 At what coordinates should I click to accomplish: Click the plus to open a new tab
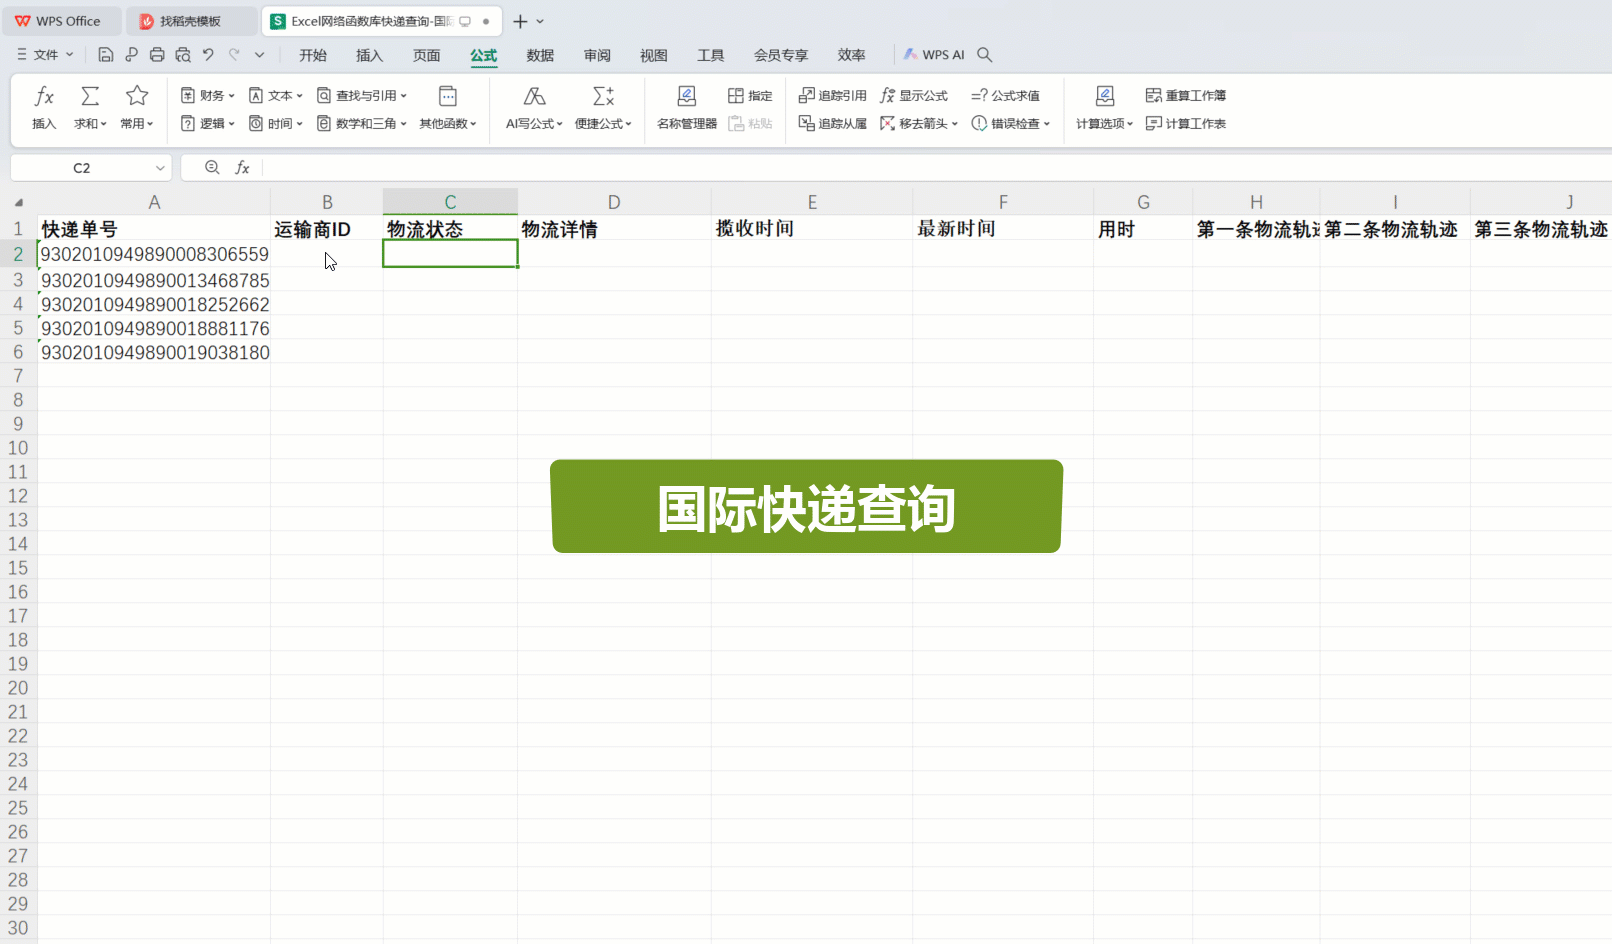(520, 21)
